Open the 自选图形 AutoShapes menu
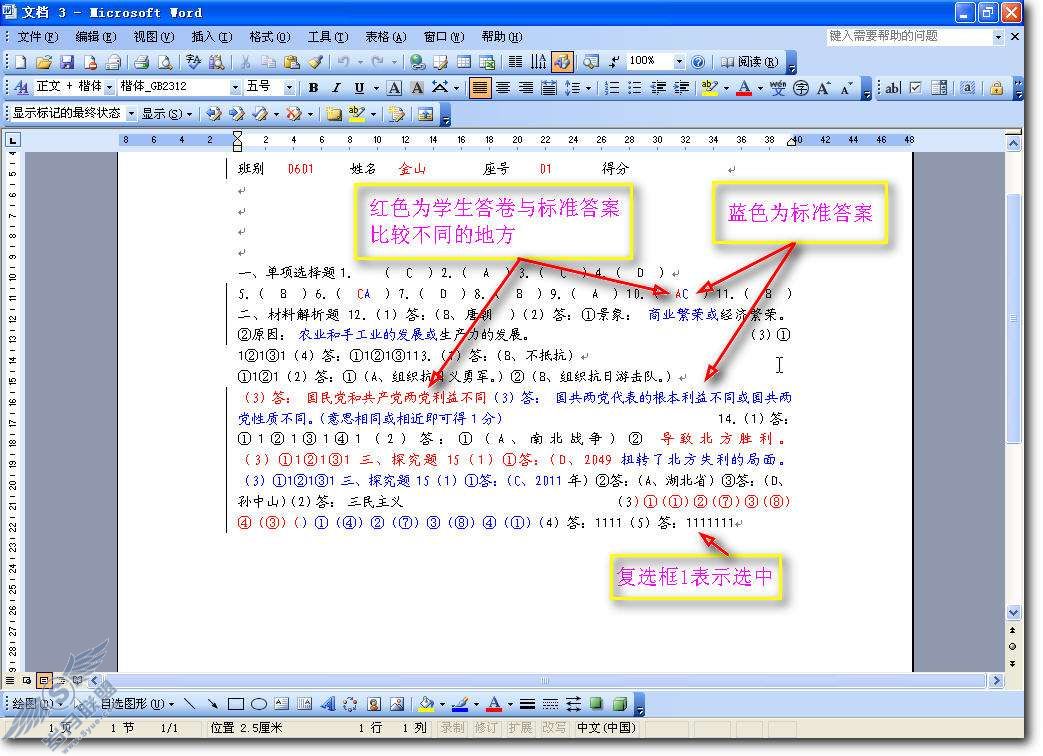The height and width of the screenshot is (756, 1043). (138, 703)
